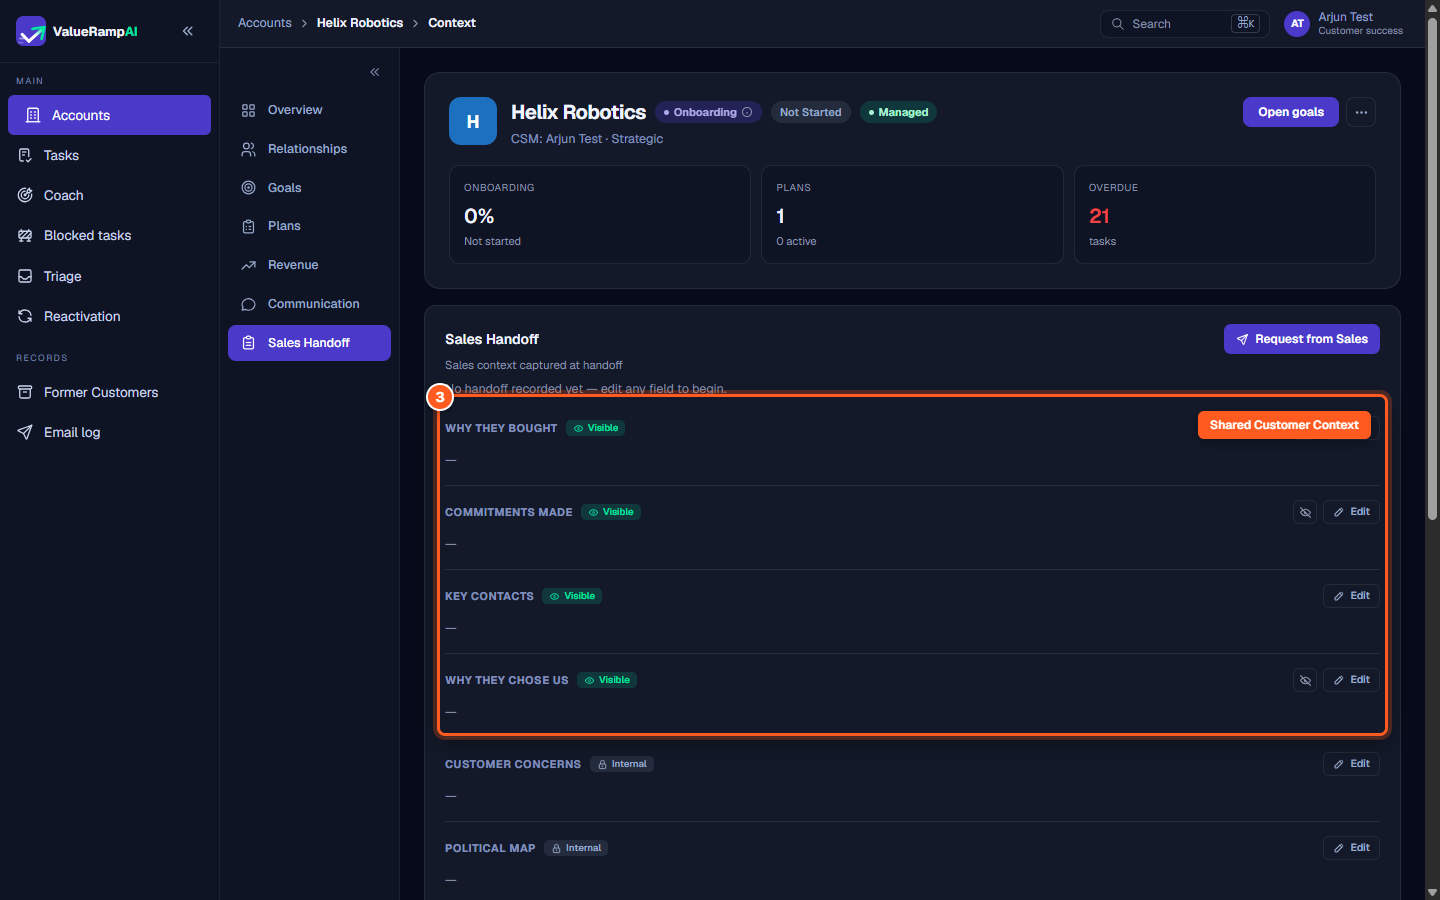Collapse the main left sidebar
Screen dimensions: 1440x900
point(188,31)
